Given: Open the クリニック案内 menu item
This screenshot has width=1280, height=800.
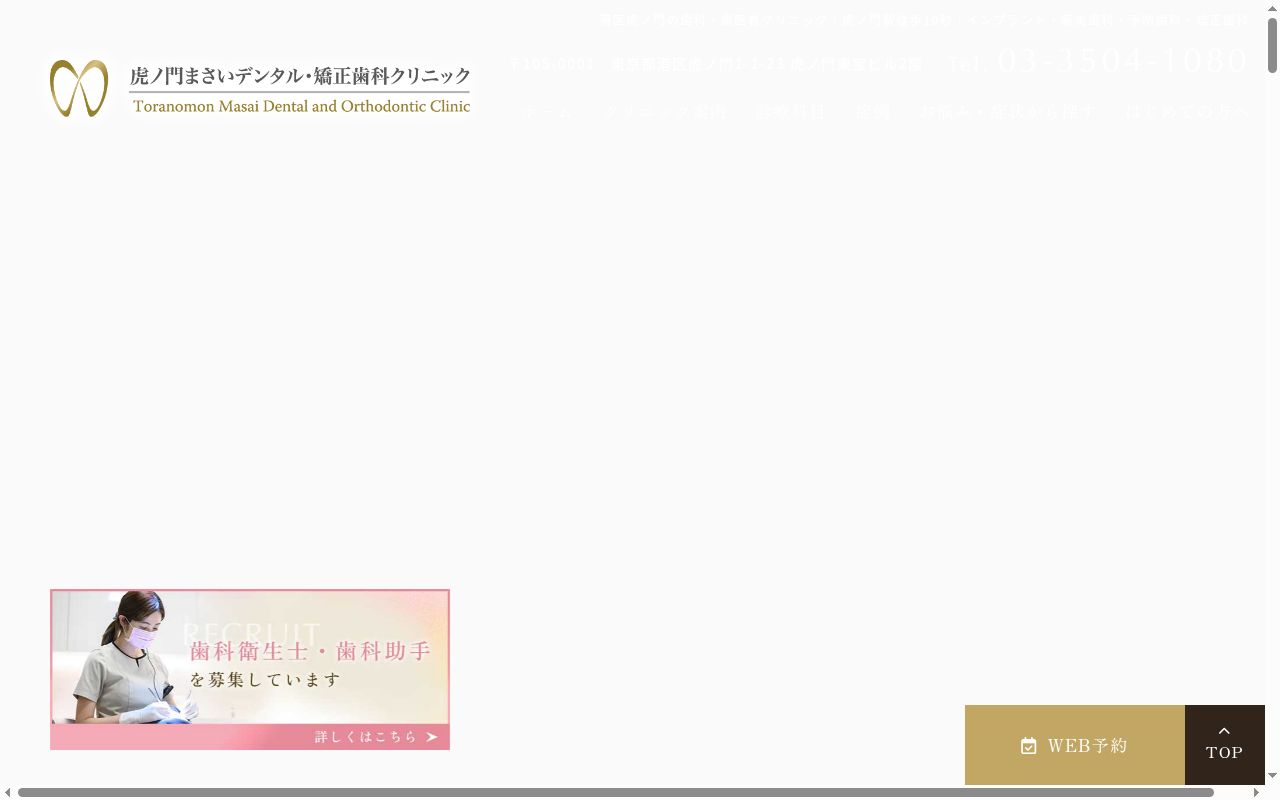Looking at the screenshot, I should [665, 112].
